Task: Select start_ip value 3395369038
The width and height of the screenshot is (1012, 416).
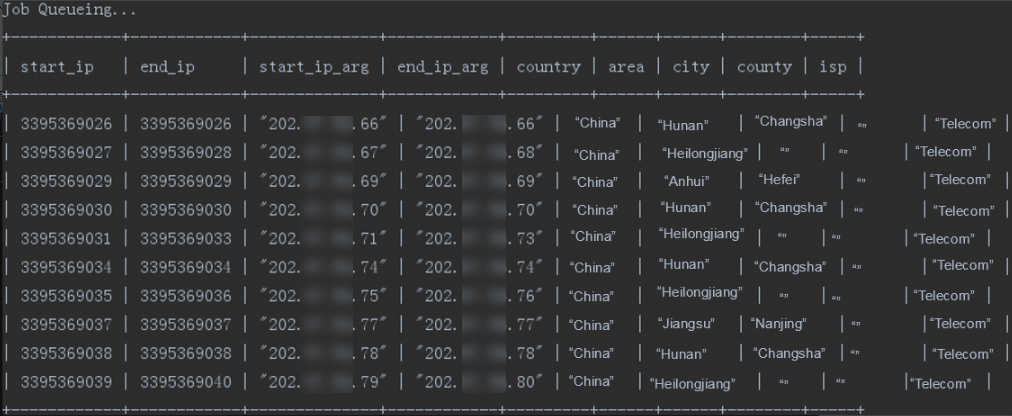Action: click(x=66, y=353)
